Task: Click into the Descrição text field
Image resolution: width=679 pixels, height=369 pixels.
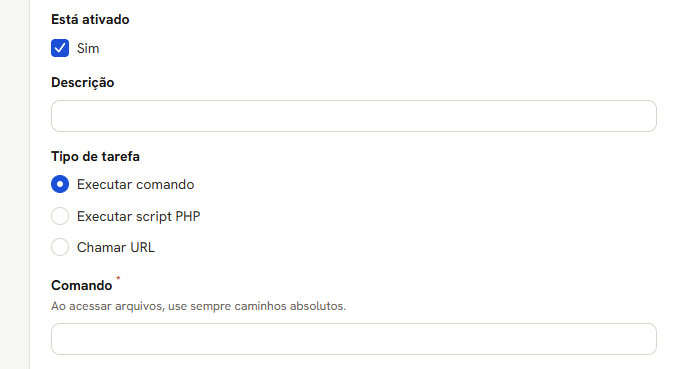Action: pos(354,116)
